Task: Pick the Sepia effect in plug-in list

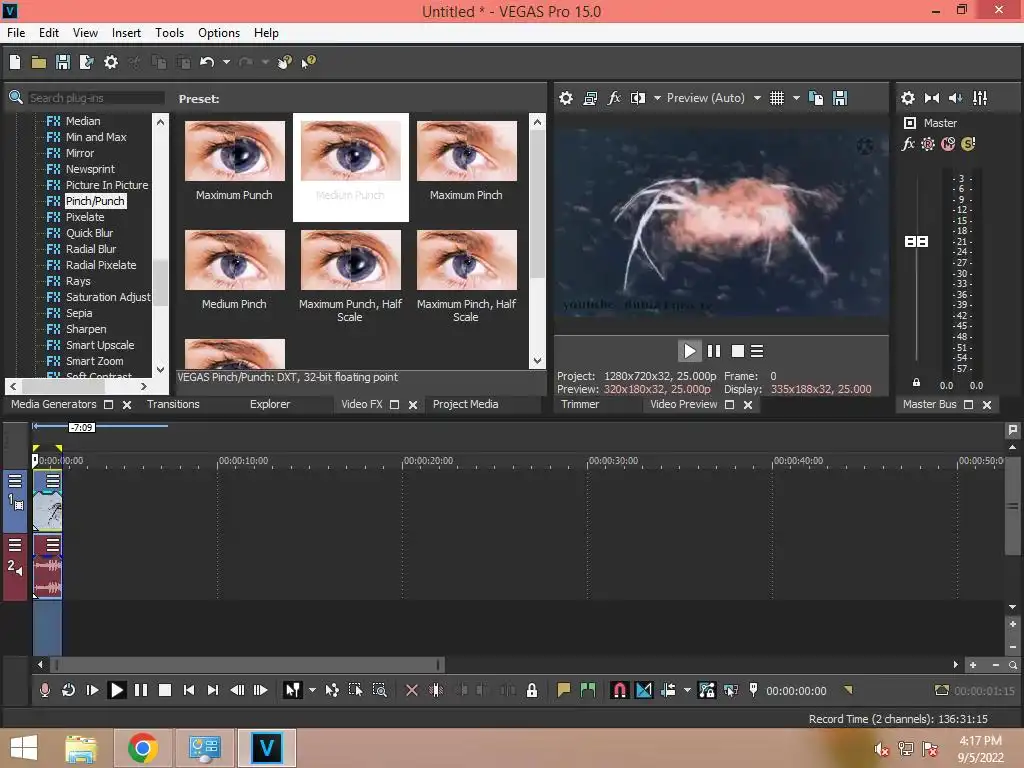Action: 79,313
